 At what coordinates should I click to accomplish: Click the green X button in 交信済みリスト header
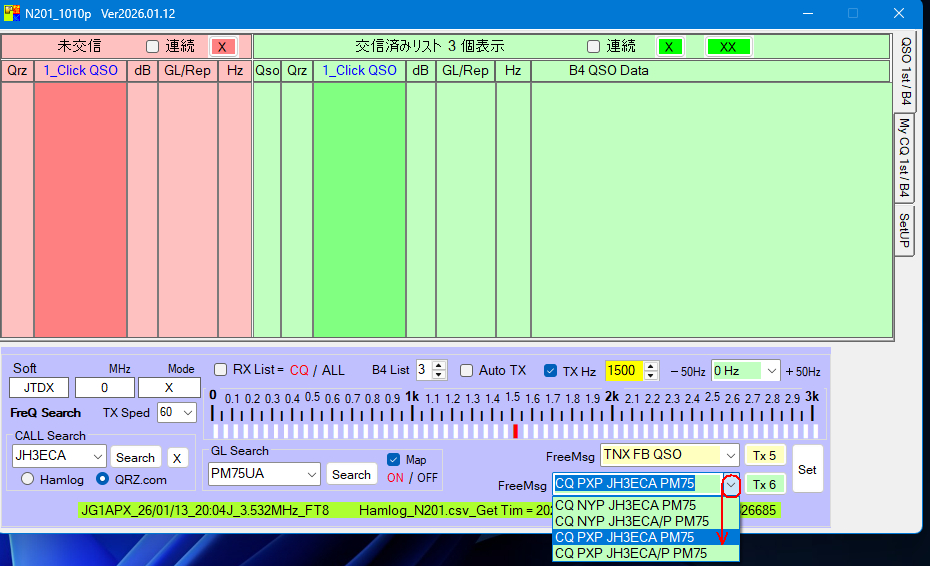tap(670, 46)
